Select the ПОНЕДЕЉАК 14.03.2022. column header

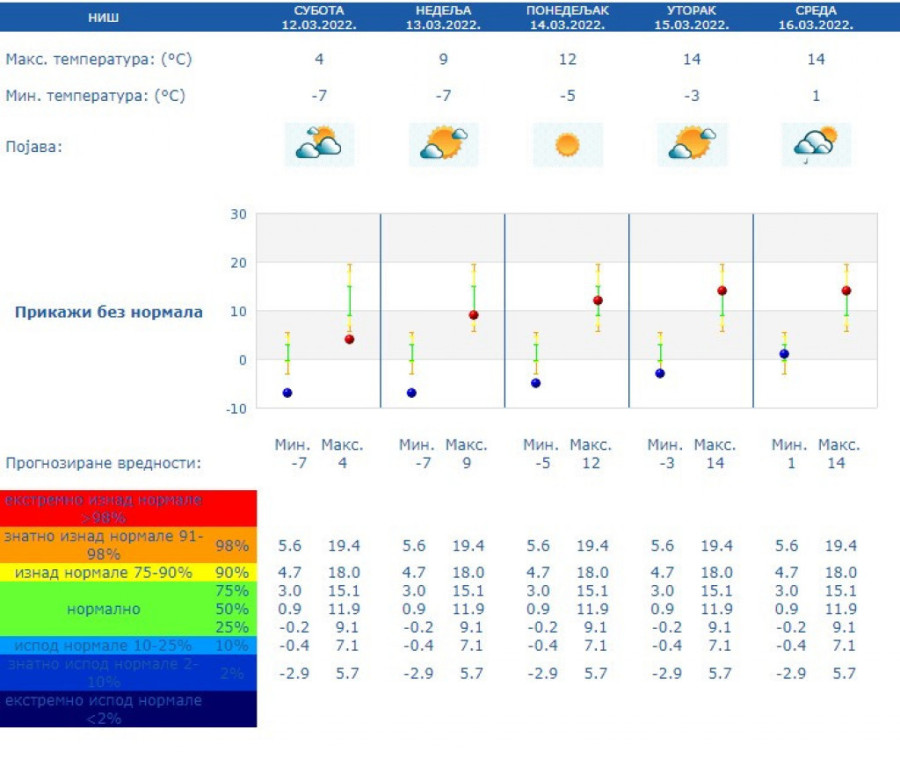(567, 18)
